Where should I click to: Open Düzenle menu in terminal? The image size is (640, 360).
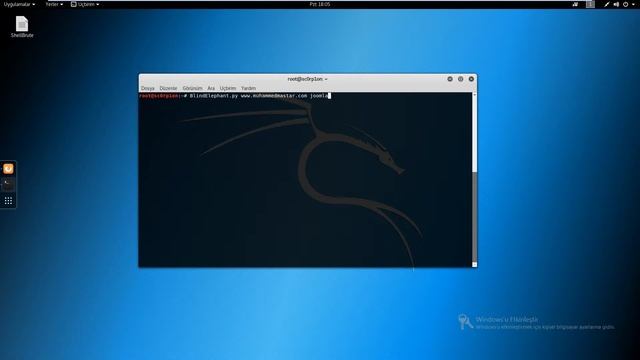pyautogui.click(x=168, y=88)
